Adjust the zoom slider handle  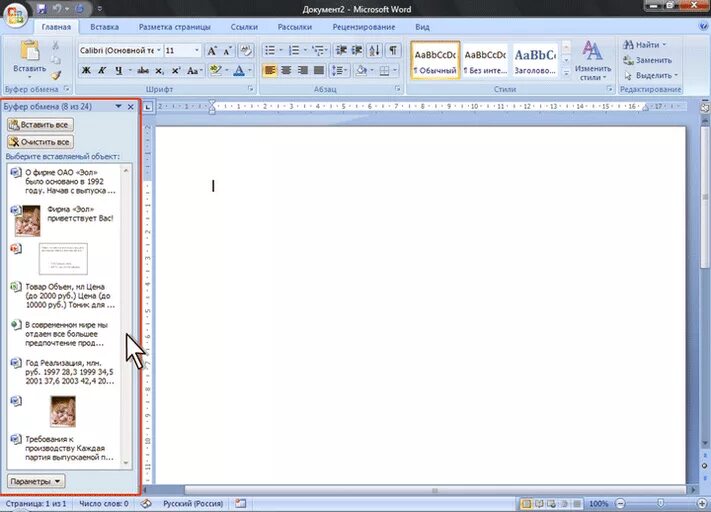660,503
